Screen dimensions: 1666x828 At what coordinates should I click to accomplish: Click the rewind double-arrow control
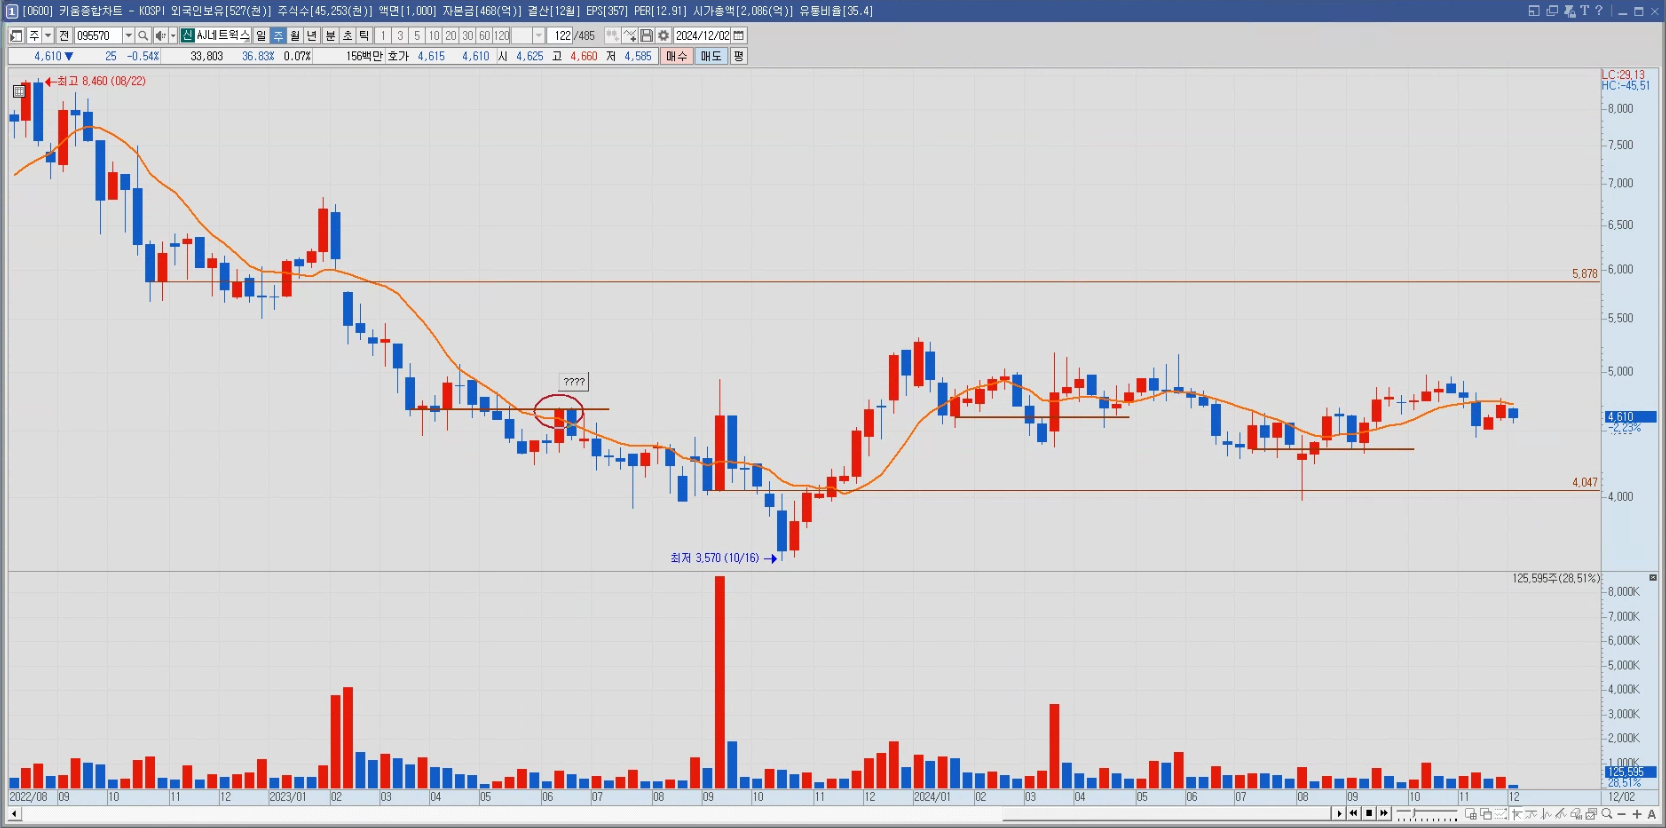[1354, 813]
